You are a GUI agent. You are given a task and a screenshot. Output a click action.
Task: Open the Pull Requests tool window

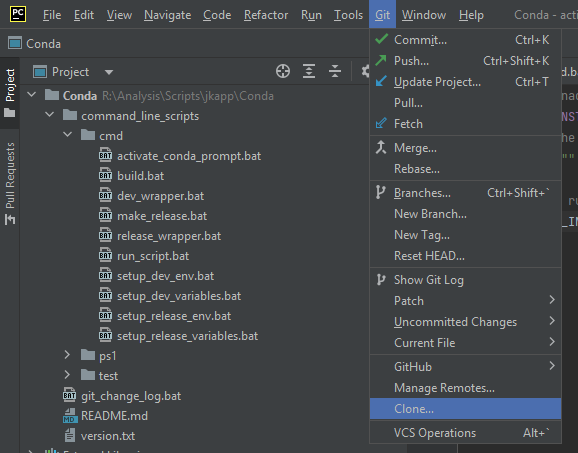10,184
